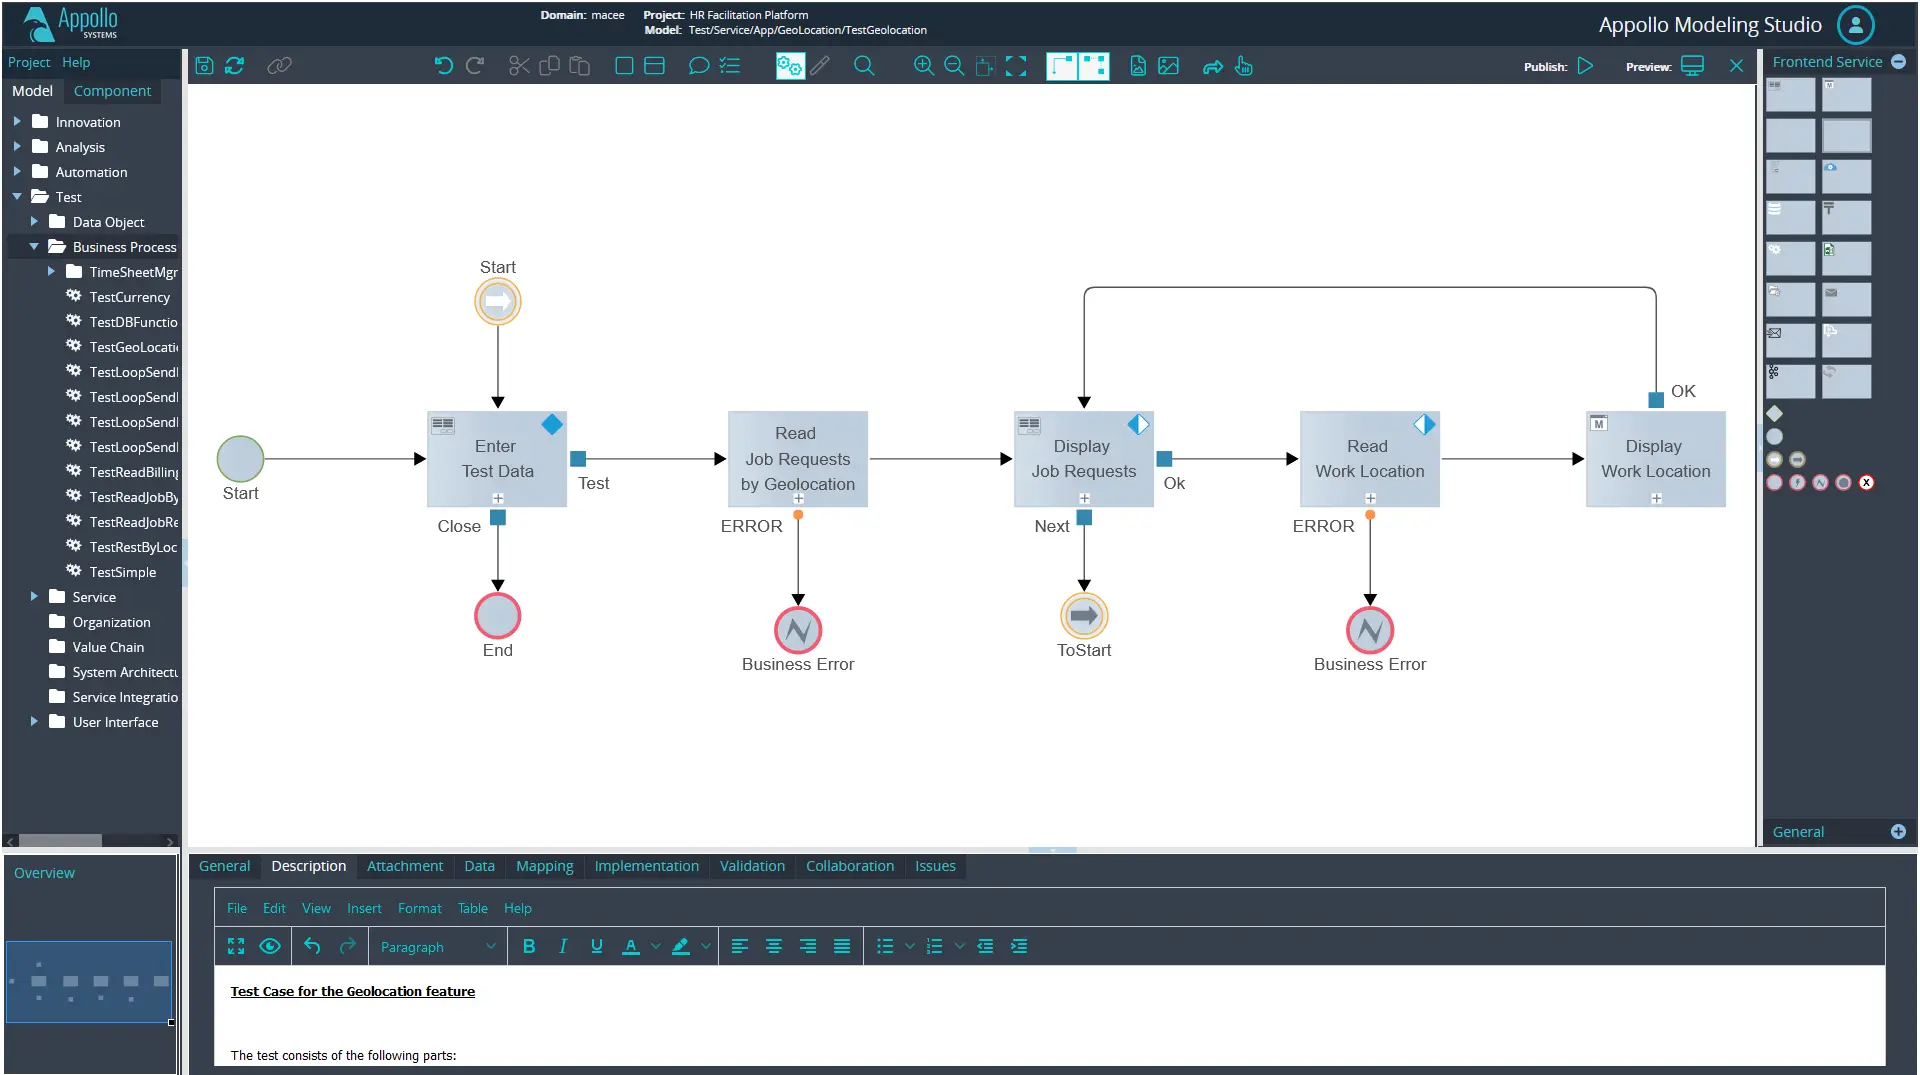This screenshot has height=1075, width=1920.
Task: Click the Undo arrow icon
Action: 444,66
